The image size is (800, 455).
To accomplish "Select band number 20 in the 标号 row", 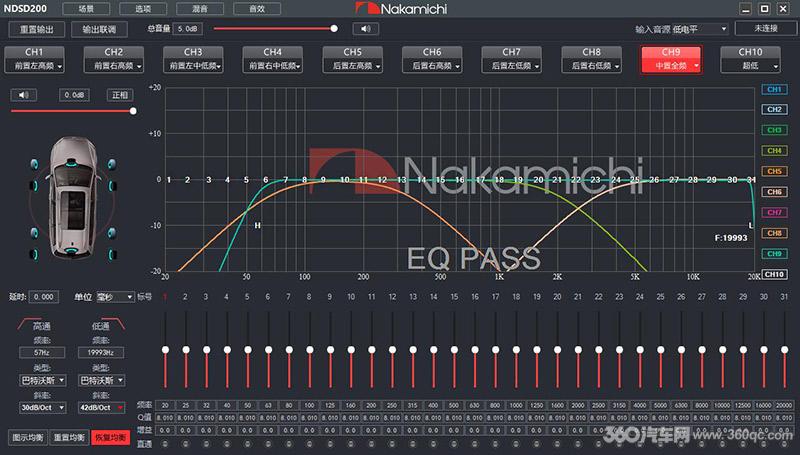I will (557, 296).
